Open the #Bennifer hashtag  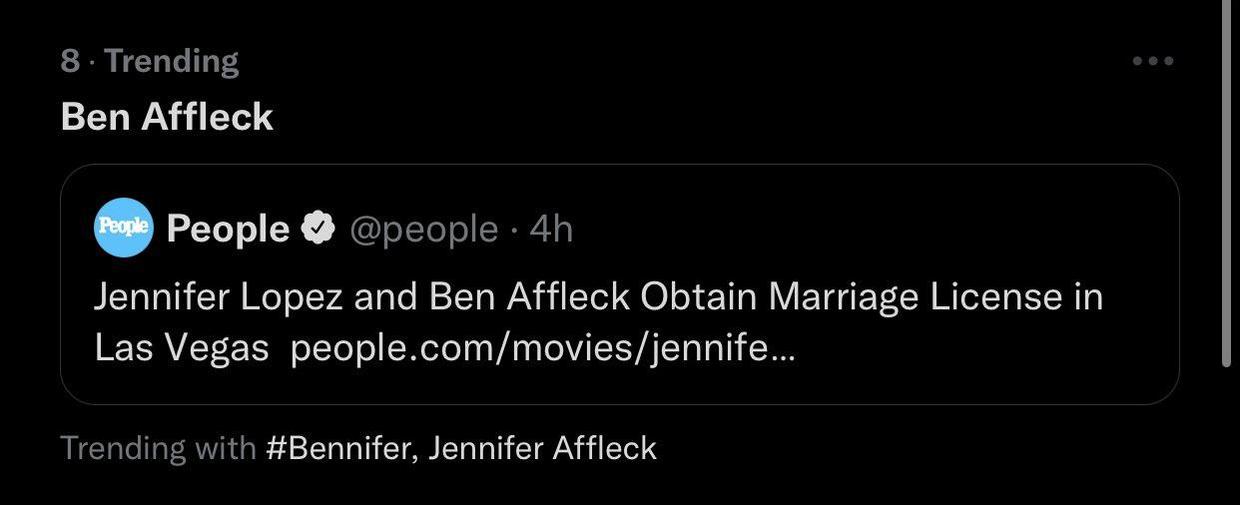pyautogui.click(x=337, y=447)
